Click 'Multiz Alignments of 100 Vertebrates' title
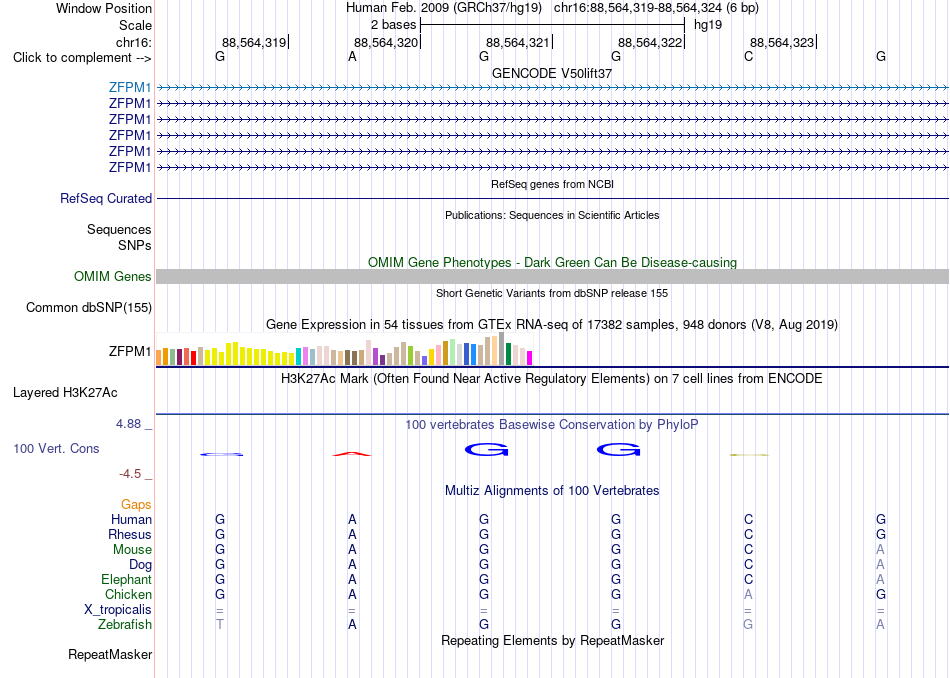 click(x=552, y=491)
